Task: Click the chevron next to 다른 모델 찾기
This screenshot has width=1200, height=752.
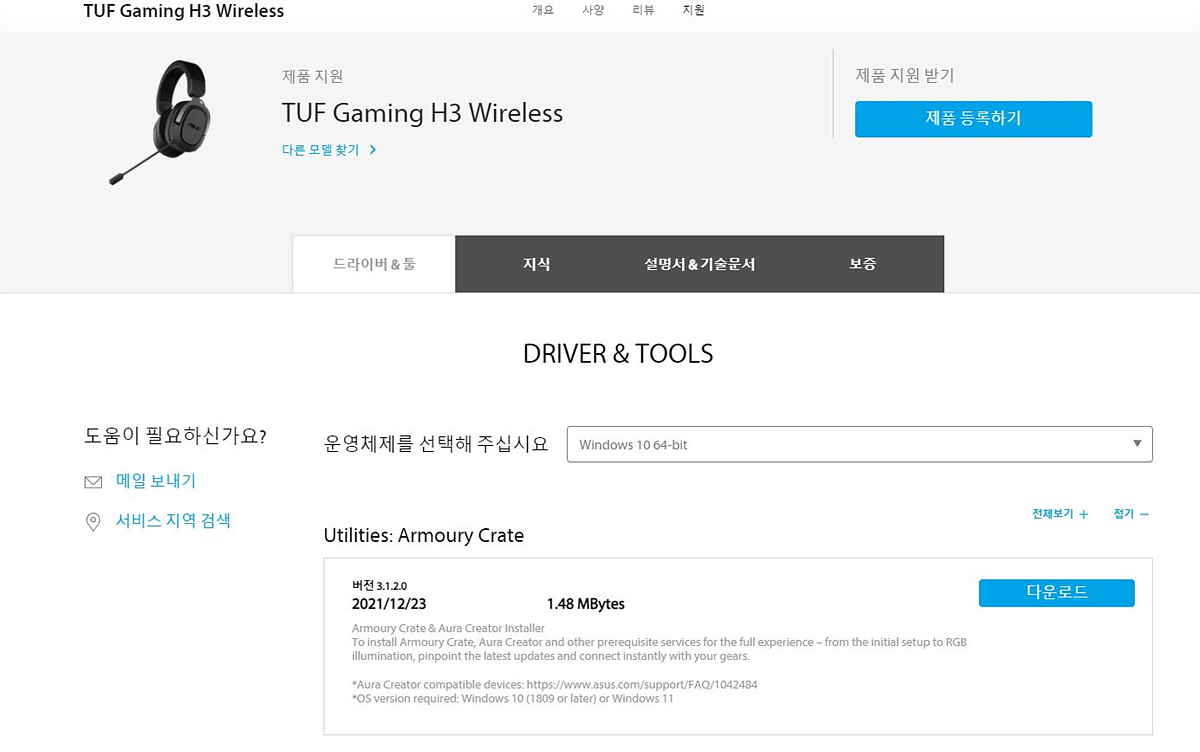Action: (x=373, y=150)
